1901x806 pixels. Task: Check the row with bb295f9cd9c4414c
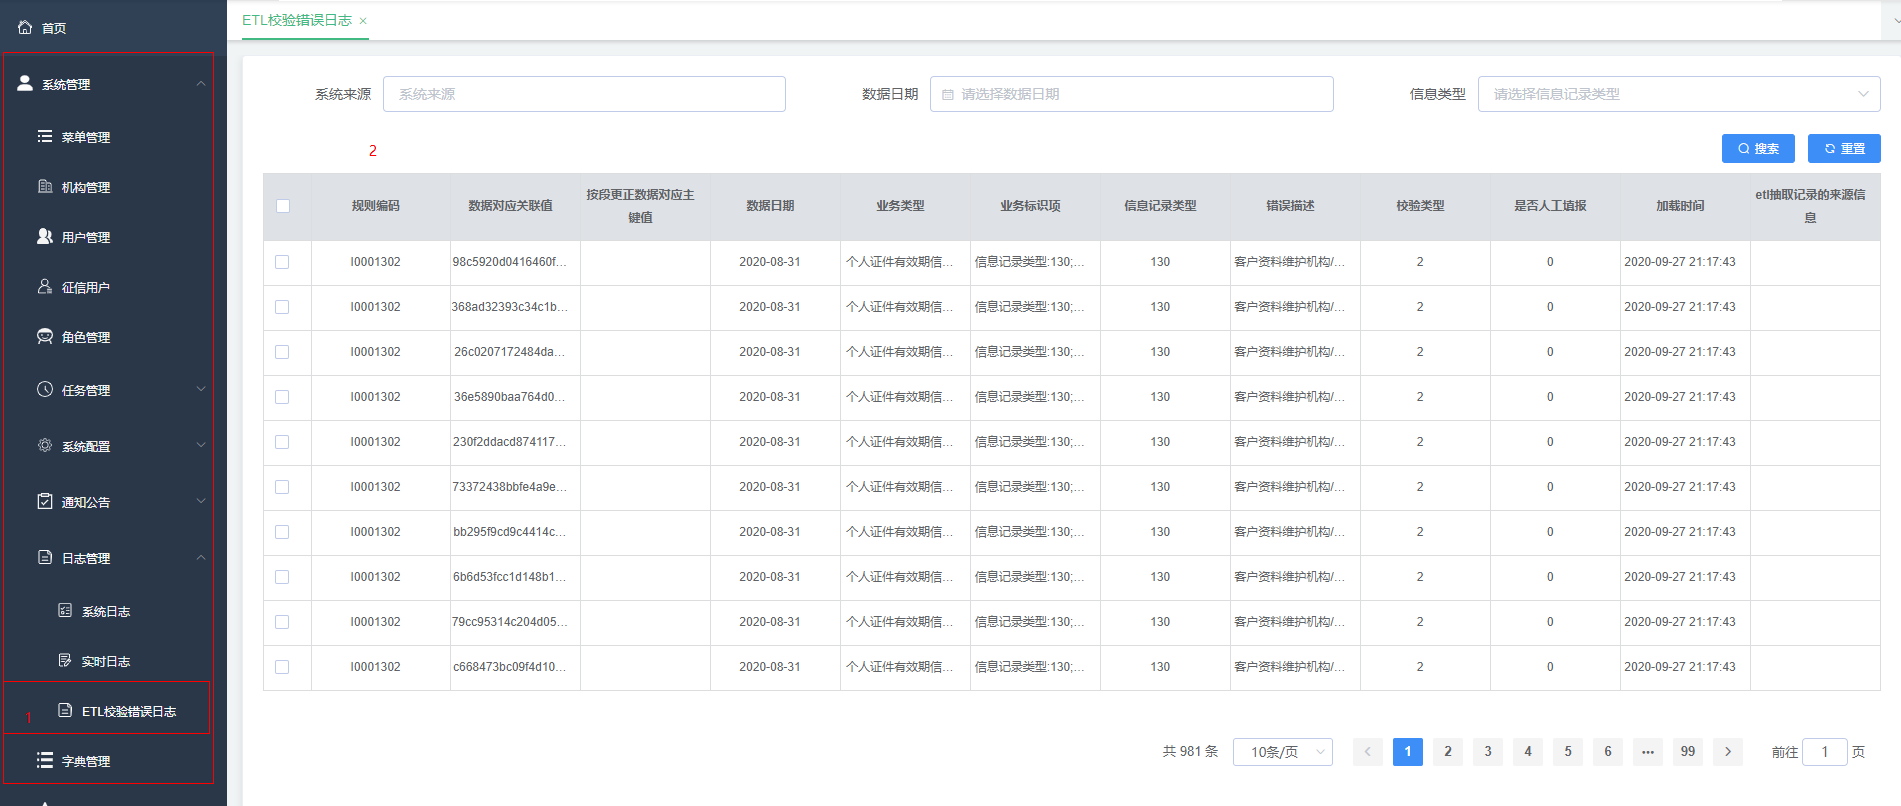tap(282, 532)
